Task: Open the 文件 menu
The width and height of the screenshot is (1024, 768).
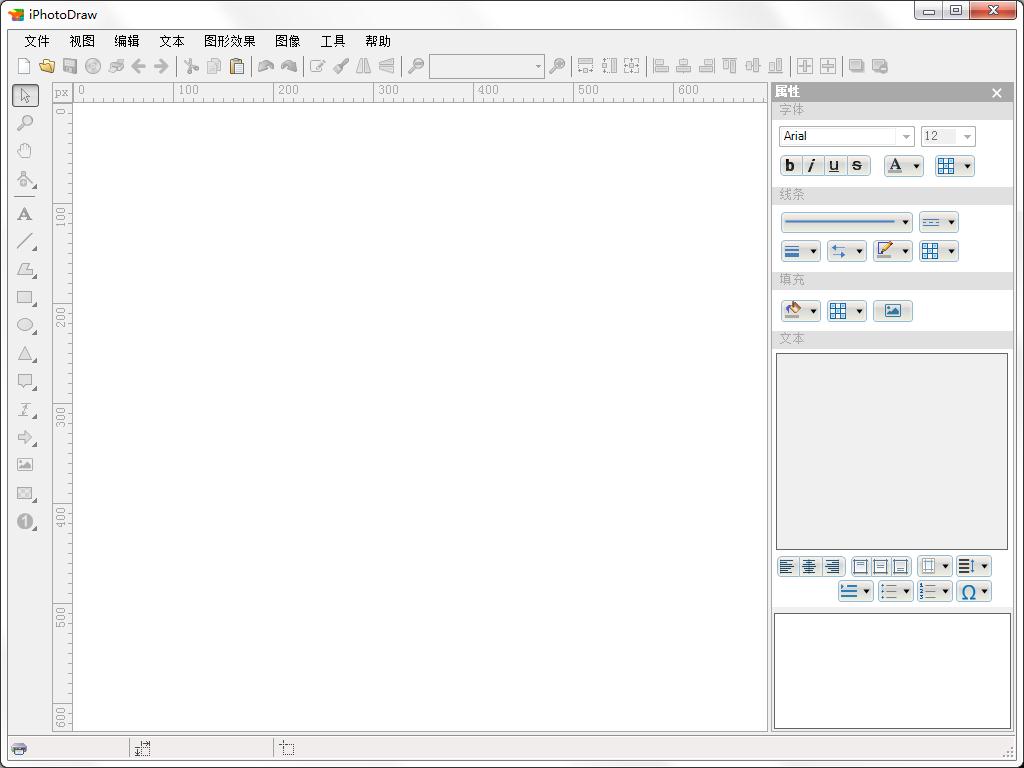Action: click(37, 41)
